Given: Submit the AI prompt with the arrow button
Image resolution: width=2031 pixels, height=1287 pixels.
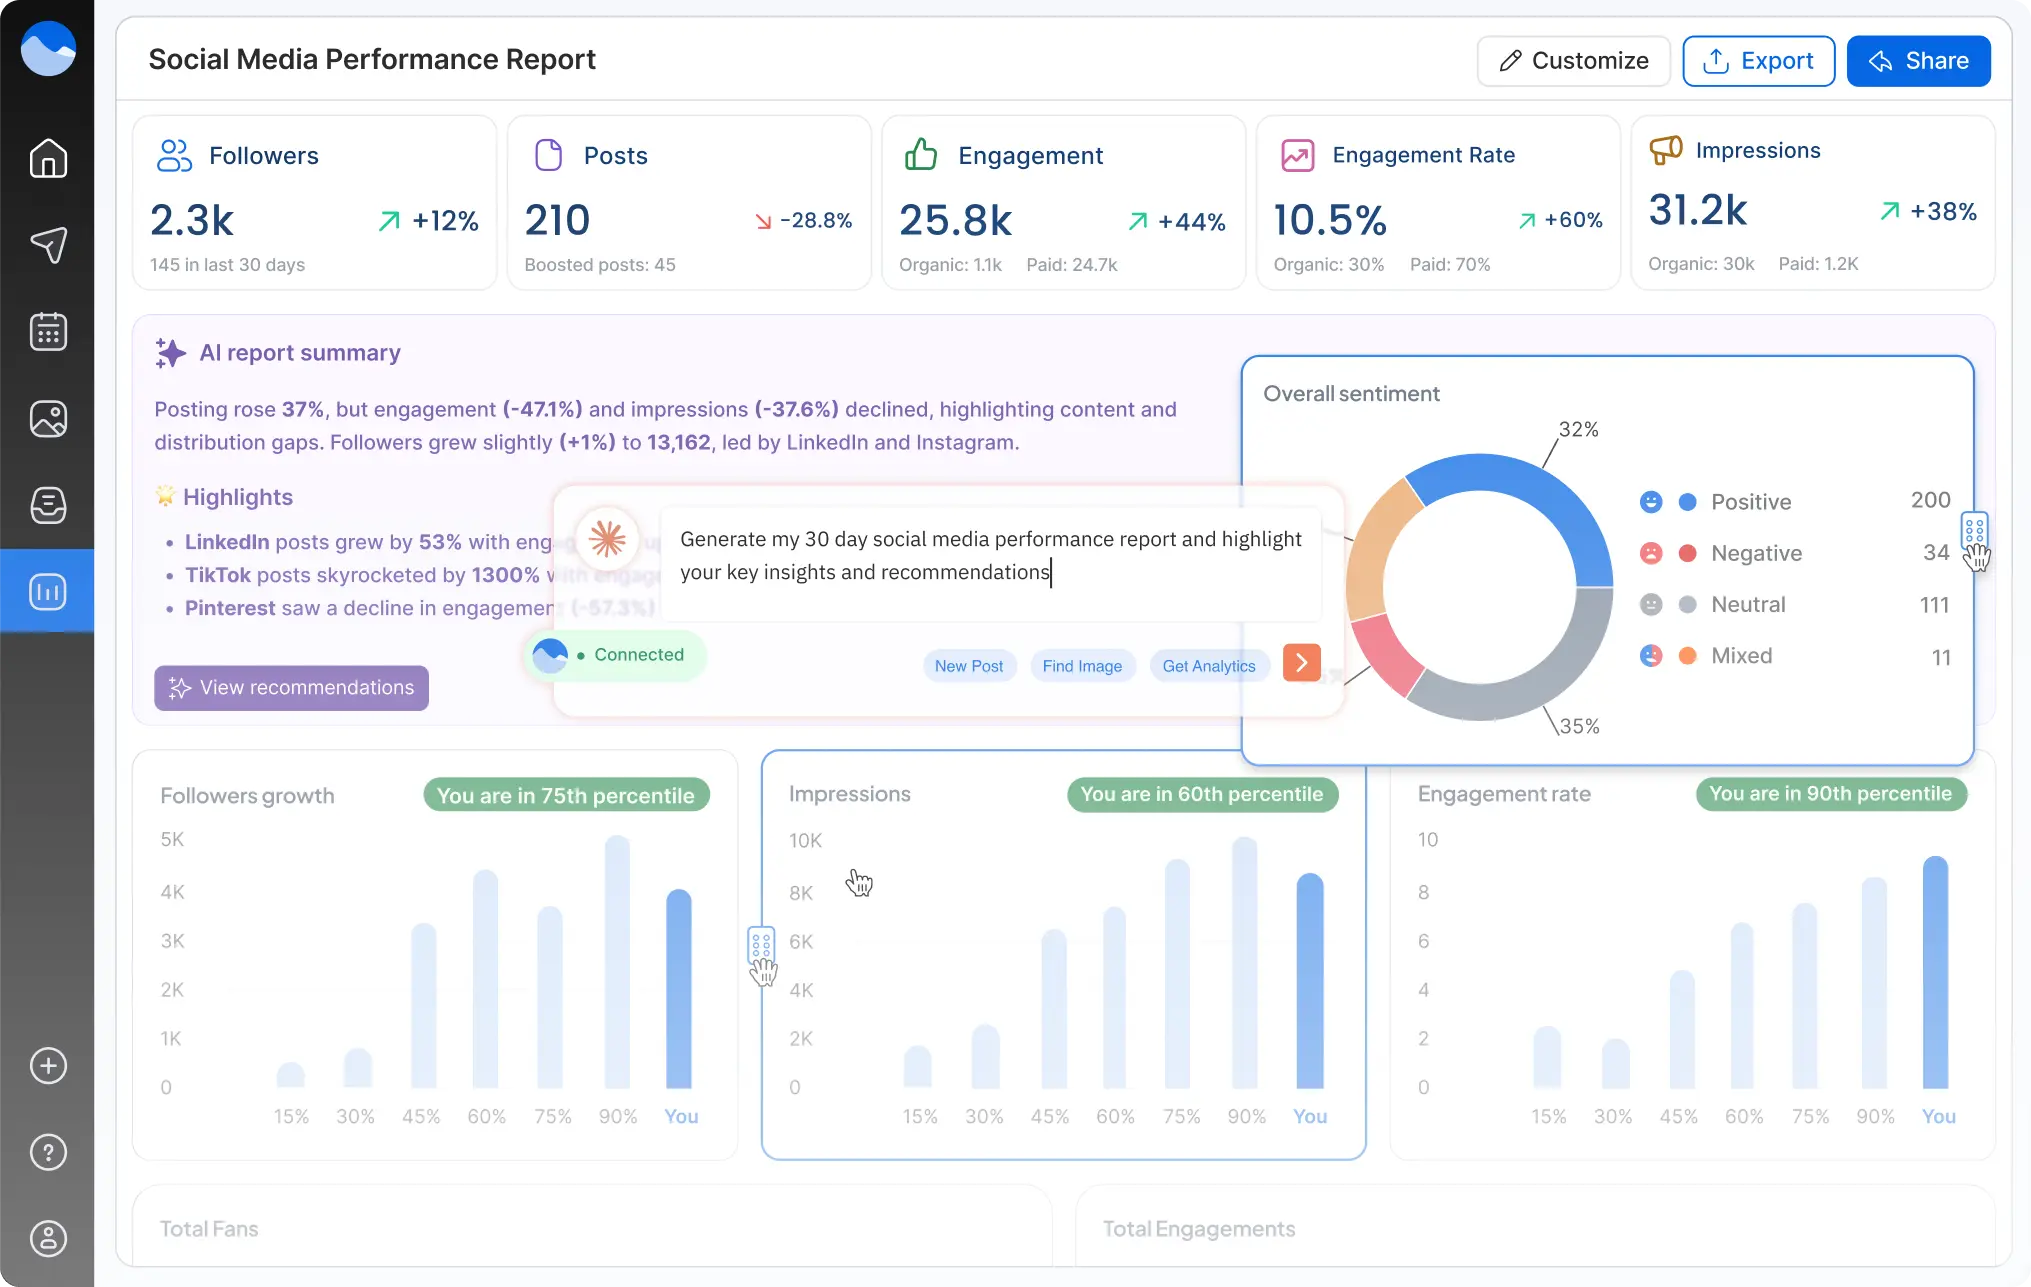Looking at the screenshot, I should tap(1300, 662).
